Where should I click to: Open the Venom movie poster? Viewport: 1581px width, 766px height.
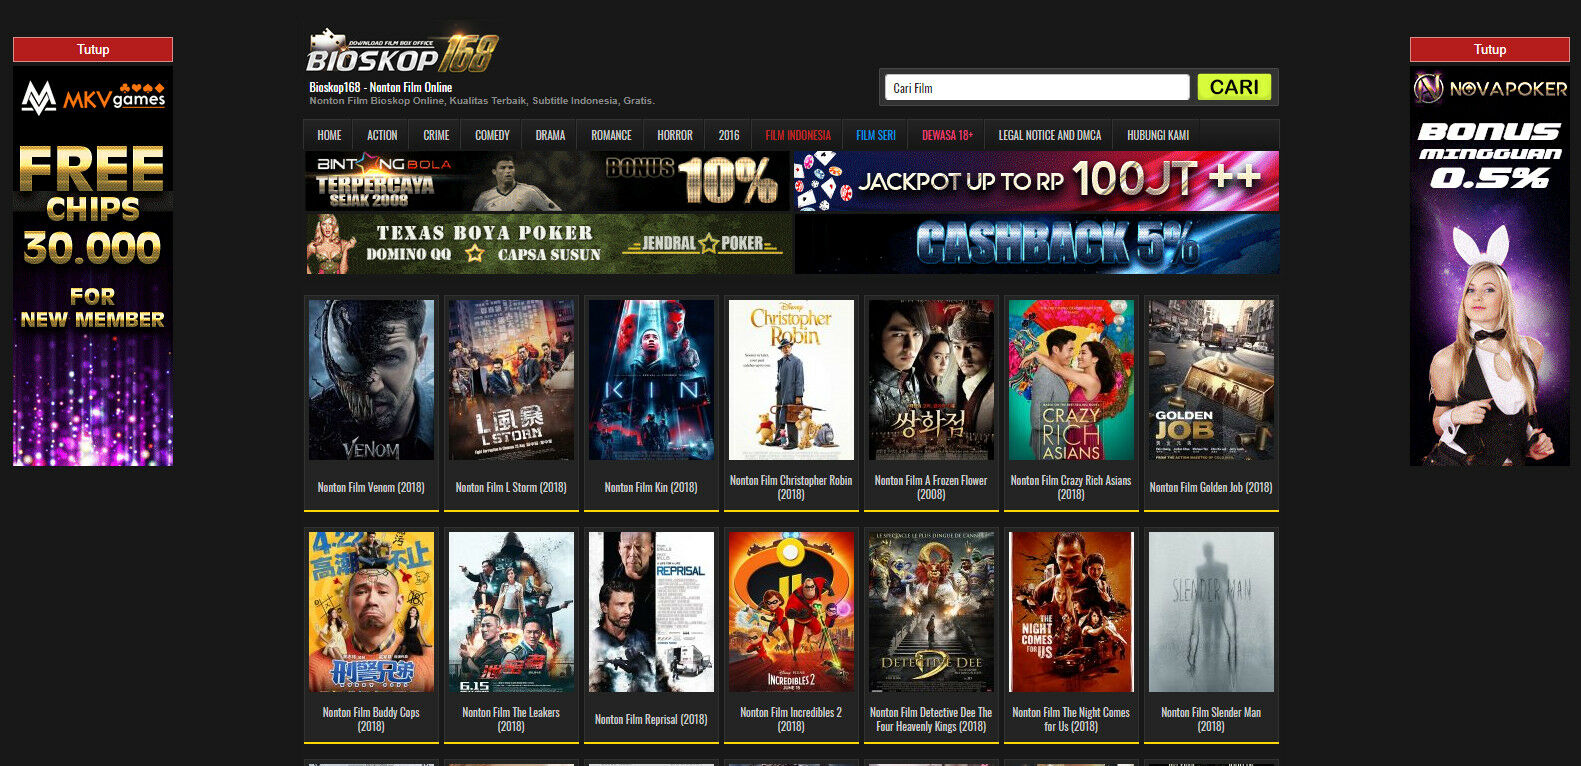pyautogui.click(x=371, y=380)
